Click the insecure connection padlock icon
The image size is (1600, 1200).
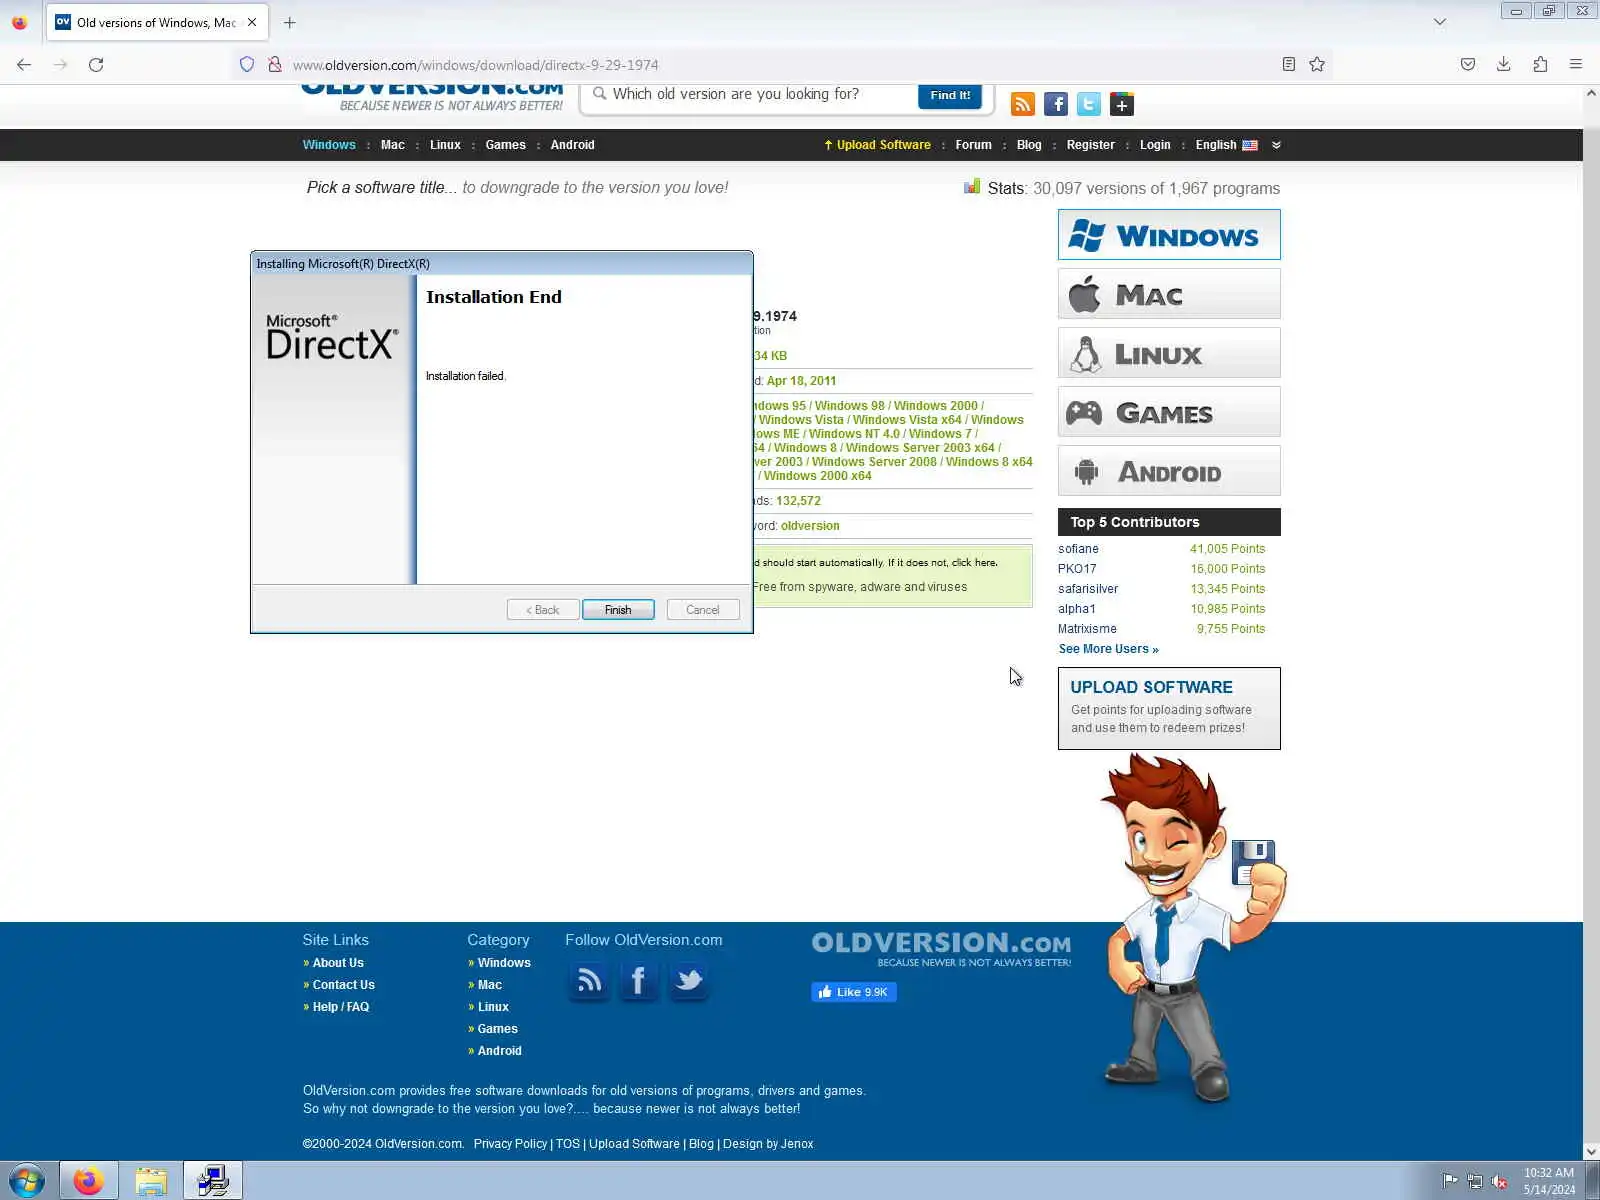pos(274,64)
